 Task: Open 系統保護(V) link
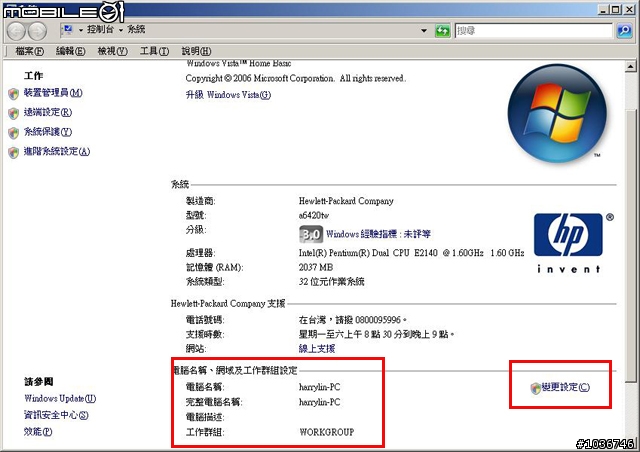click(48, 132)
